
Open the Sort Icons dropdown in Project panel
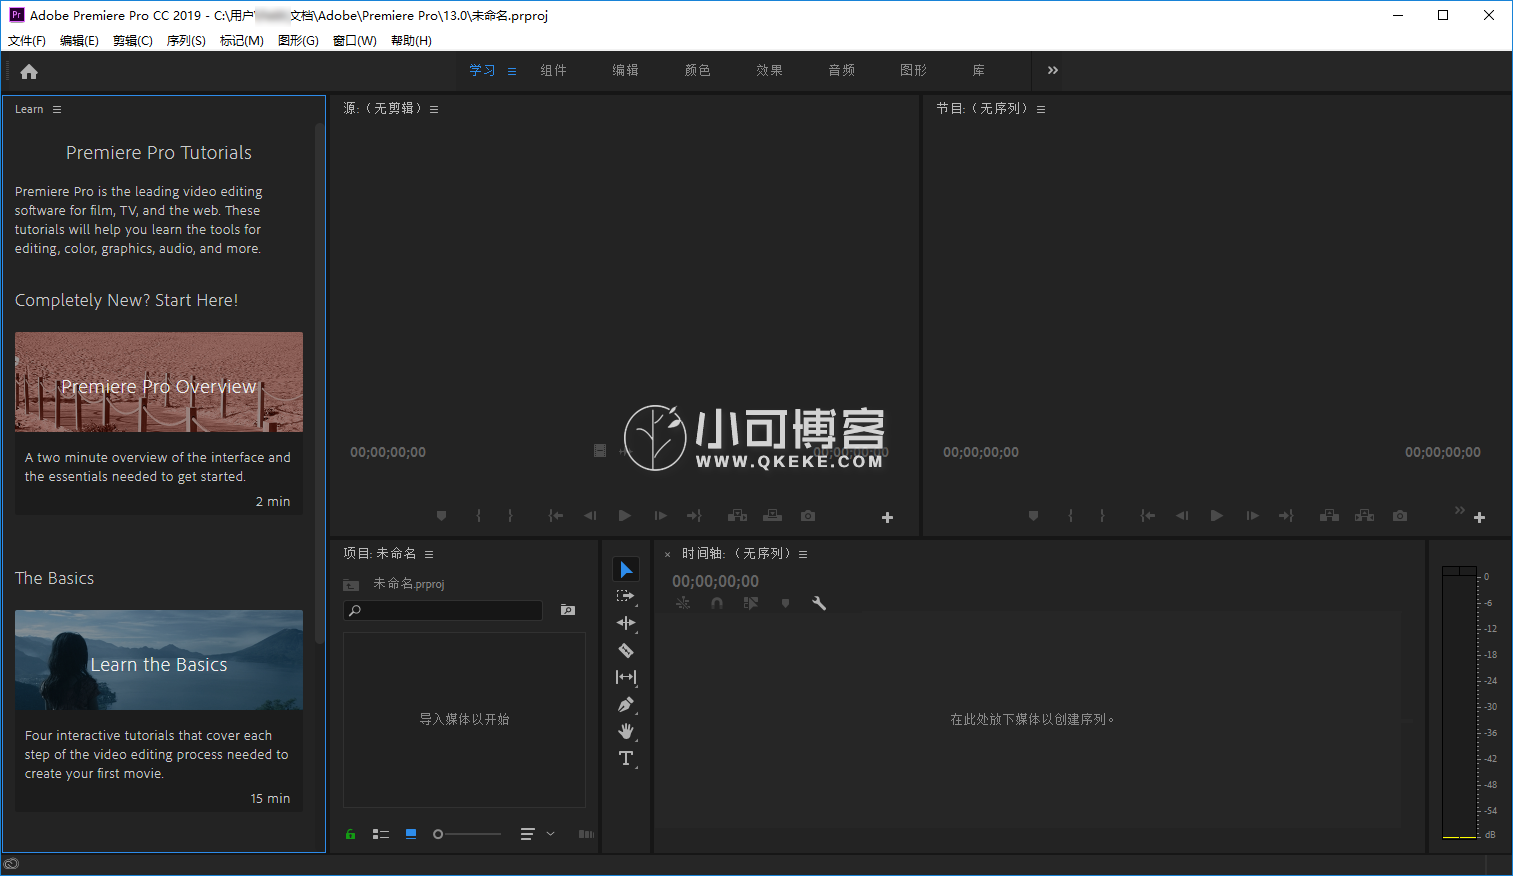537,834
